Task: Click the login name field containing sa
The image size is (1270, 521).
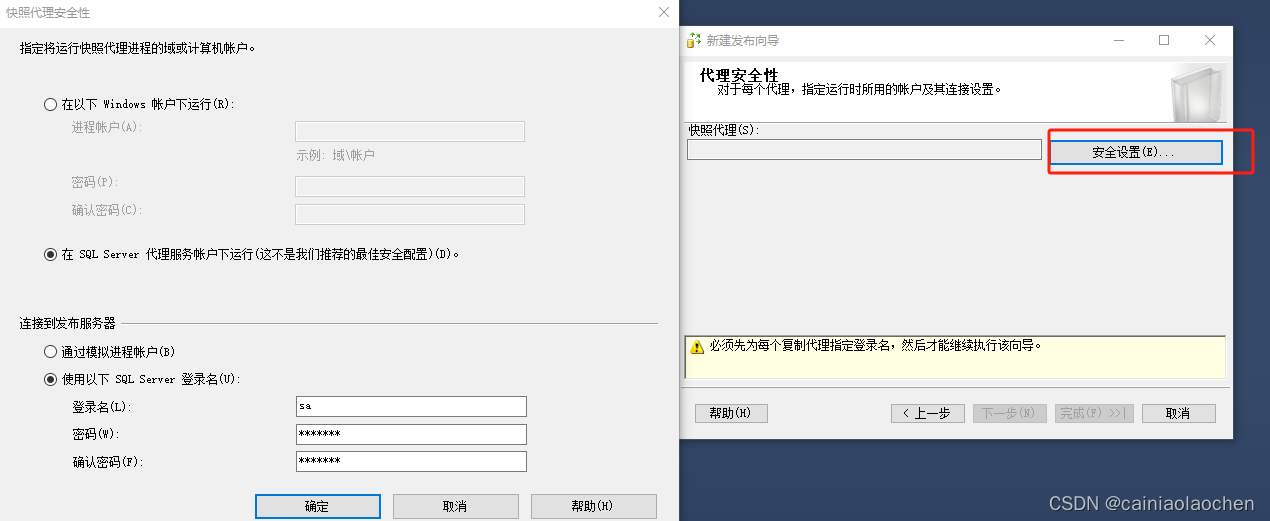Action: (x=411, y=406)
